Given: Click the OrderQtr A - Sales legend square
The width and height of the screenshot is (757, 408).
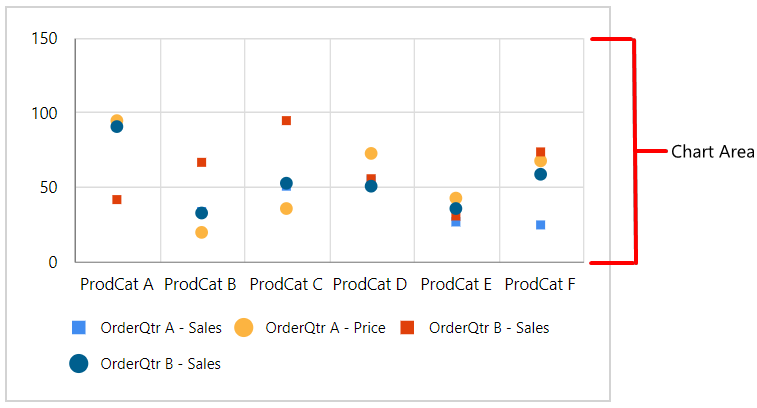Looking at the screenshot, I should 79,327.
